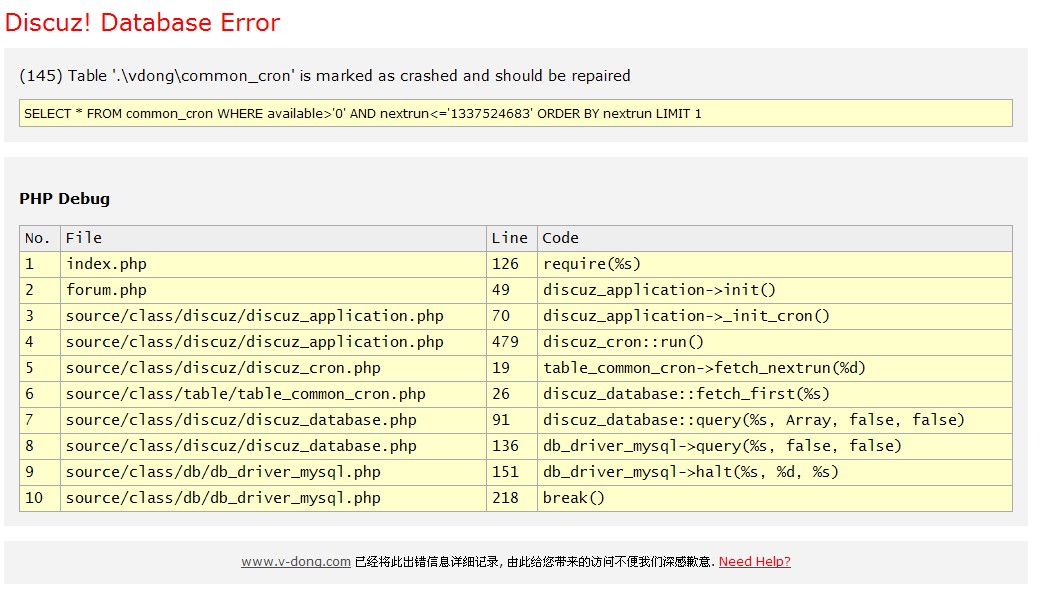Viewport: 1040px width, 590px height.
Task: Click line number 49
Action: click(501, 290)
